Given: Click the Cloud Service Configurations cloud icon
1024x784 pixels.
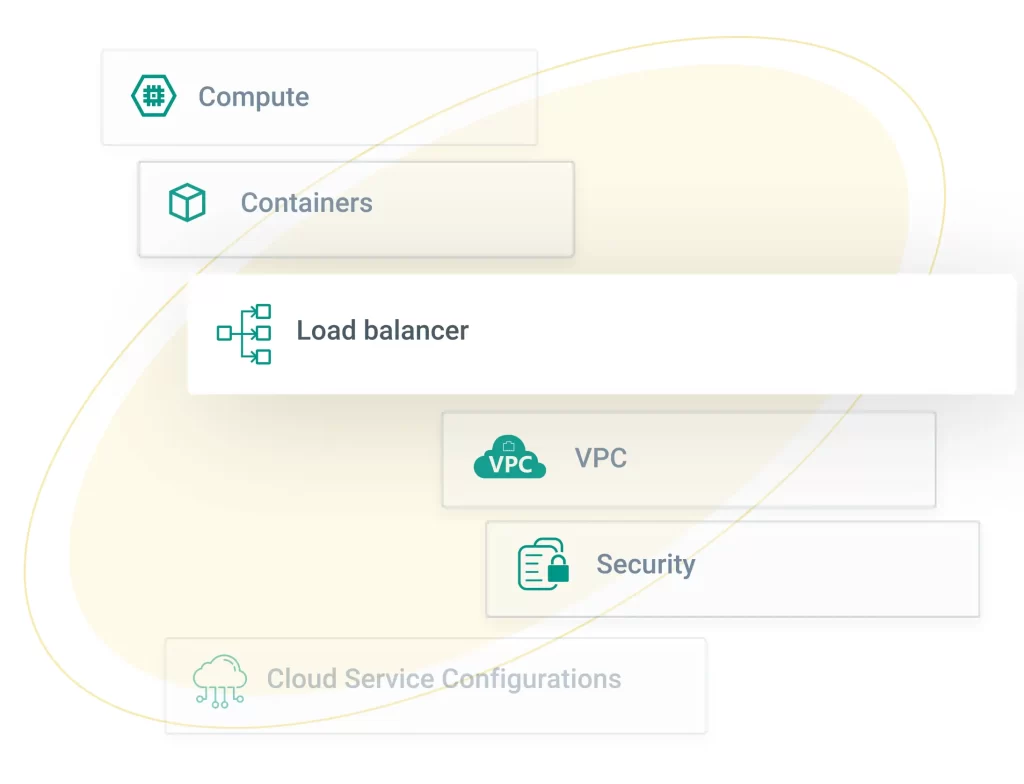Looking at the screenshot, I should coord(220,680).
